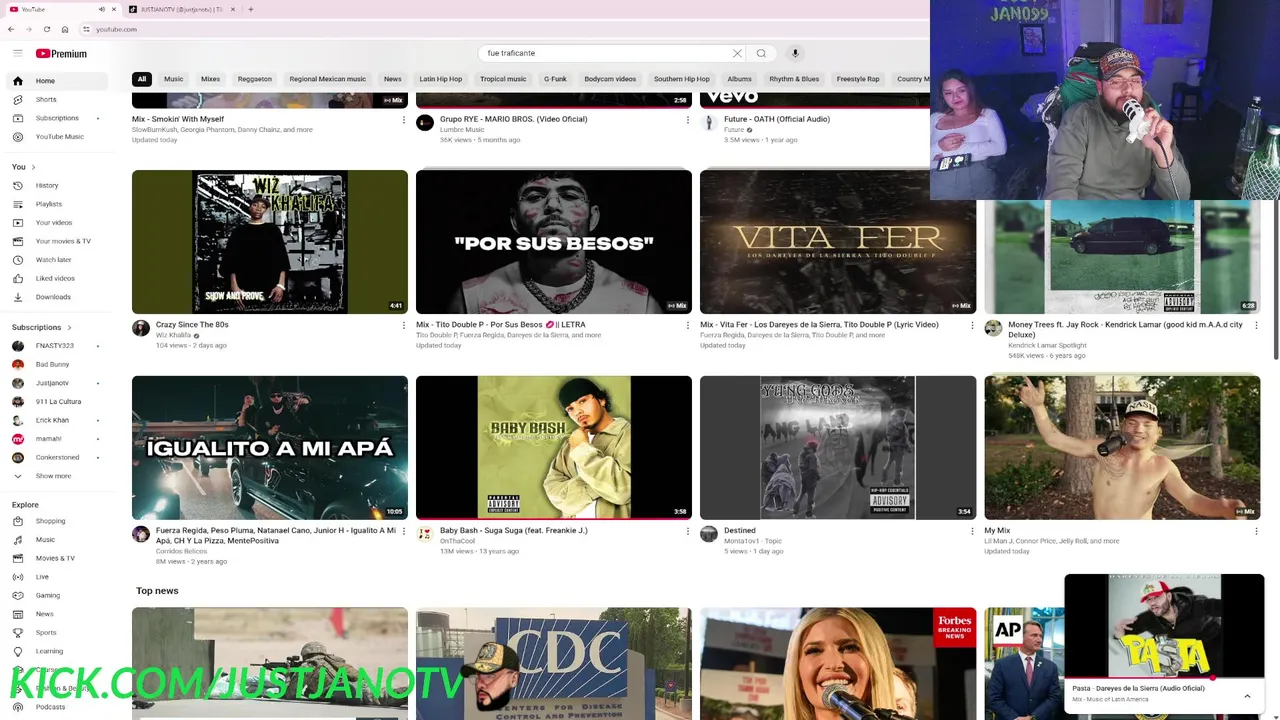Close the YouTube browser tab
1280x720 pixels.
(x=113, y=9)
